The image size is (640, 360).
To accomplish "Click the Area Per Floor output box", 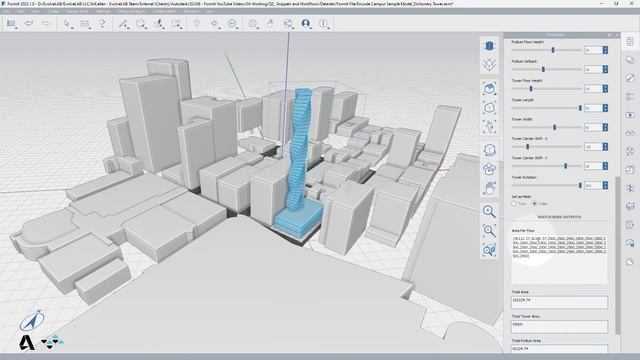I will pos(559,259).
